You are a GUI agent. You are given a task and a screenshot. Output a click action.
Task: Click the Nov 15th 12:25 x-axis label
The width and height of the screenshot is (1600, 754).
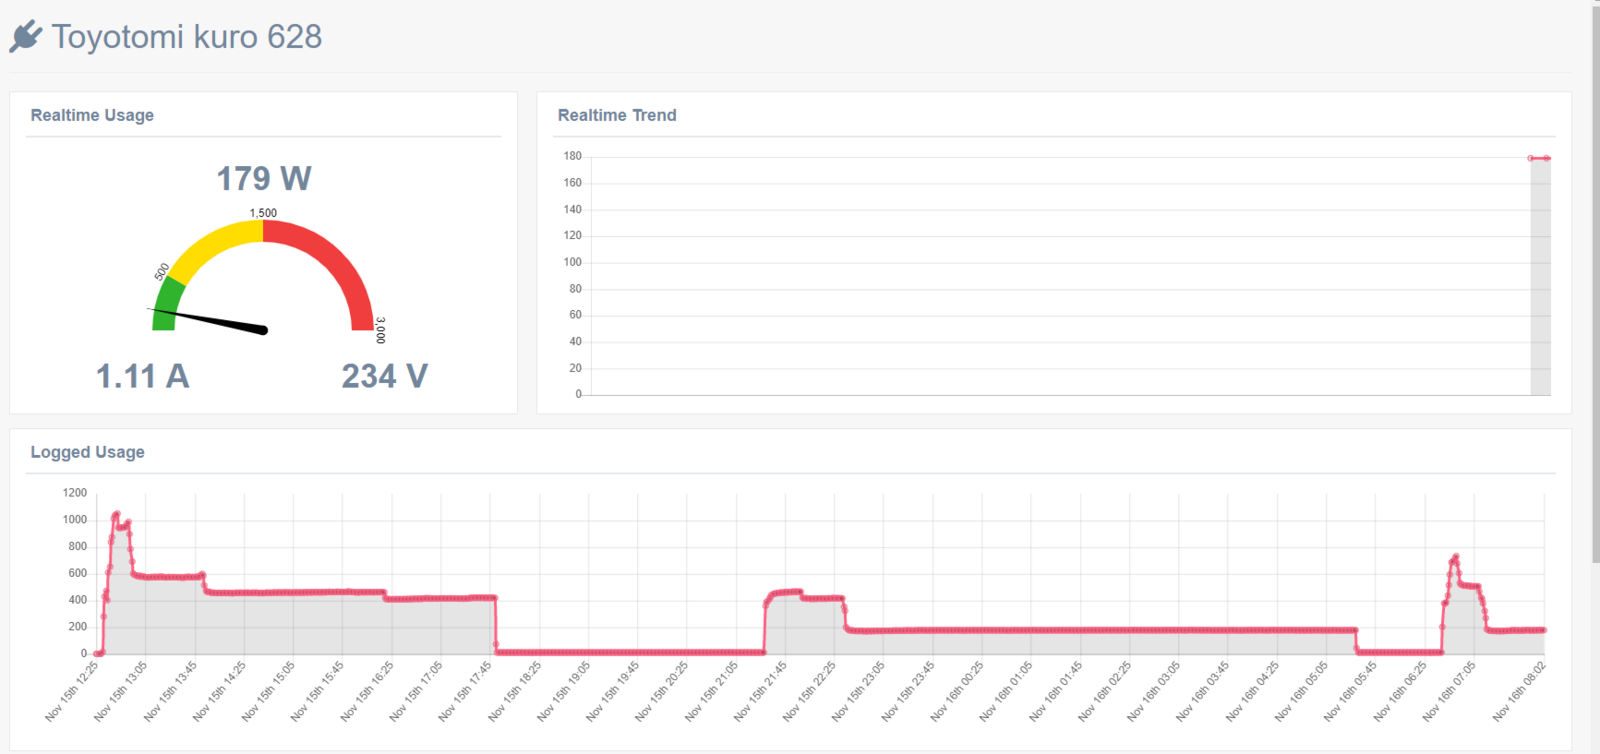coord(72,691)
